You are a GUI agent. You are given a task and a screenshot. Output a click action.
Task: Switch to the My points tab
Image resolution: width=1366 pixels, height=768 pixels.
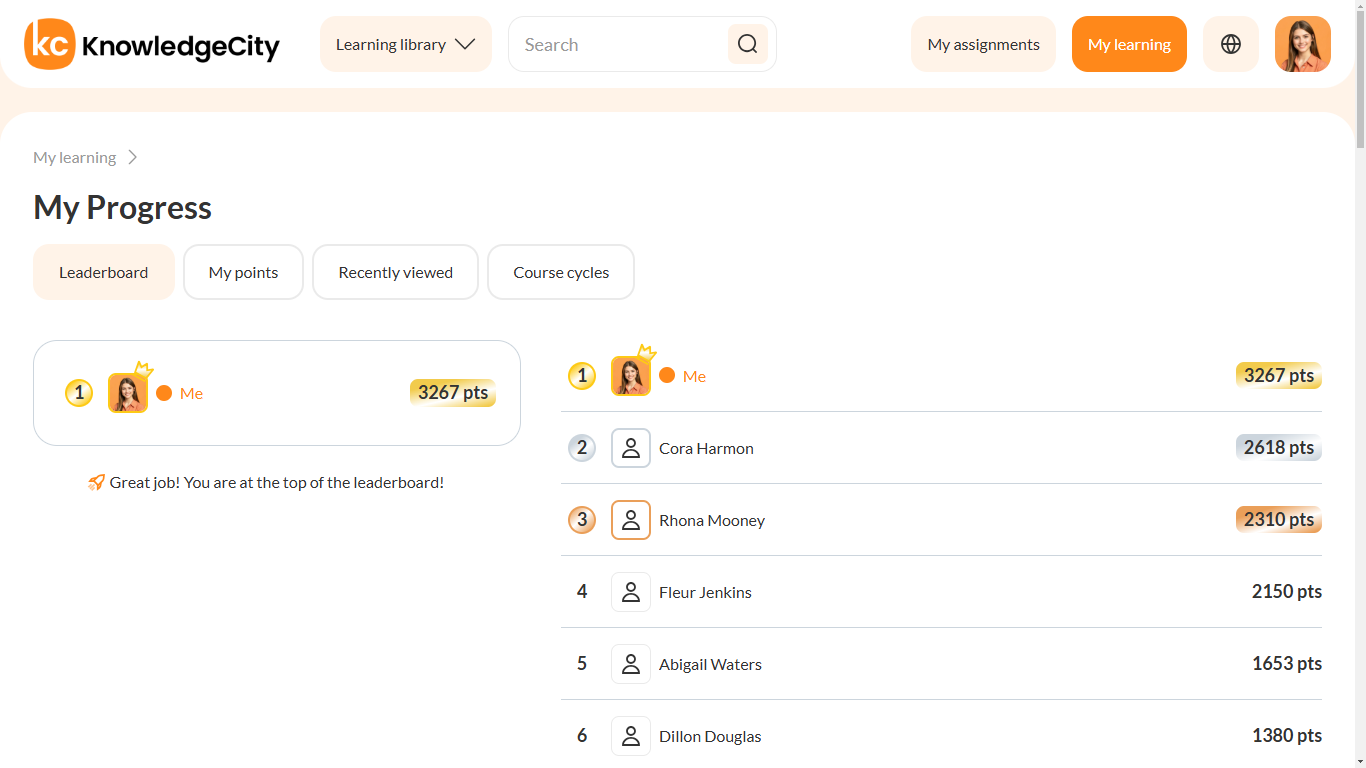(x=243, y=272)
